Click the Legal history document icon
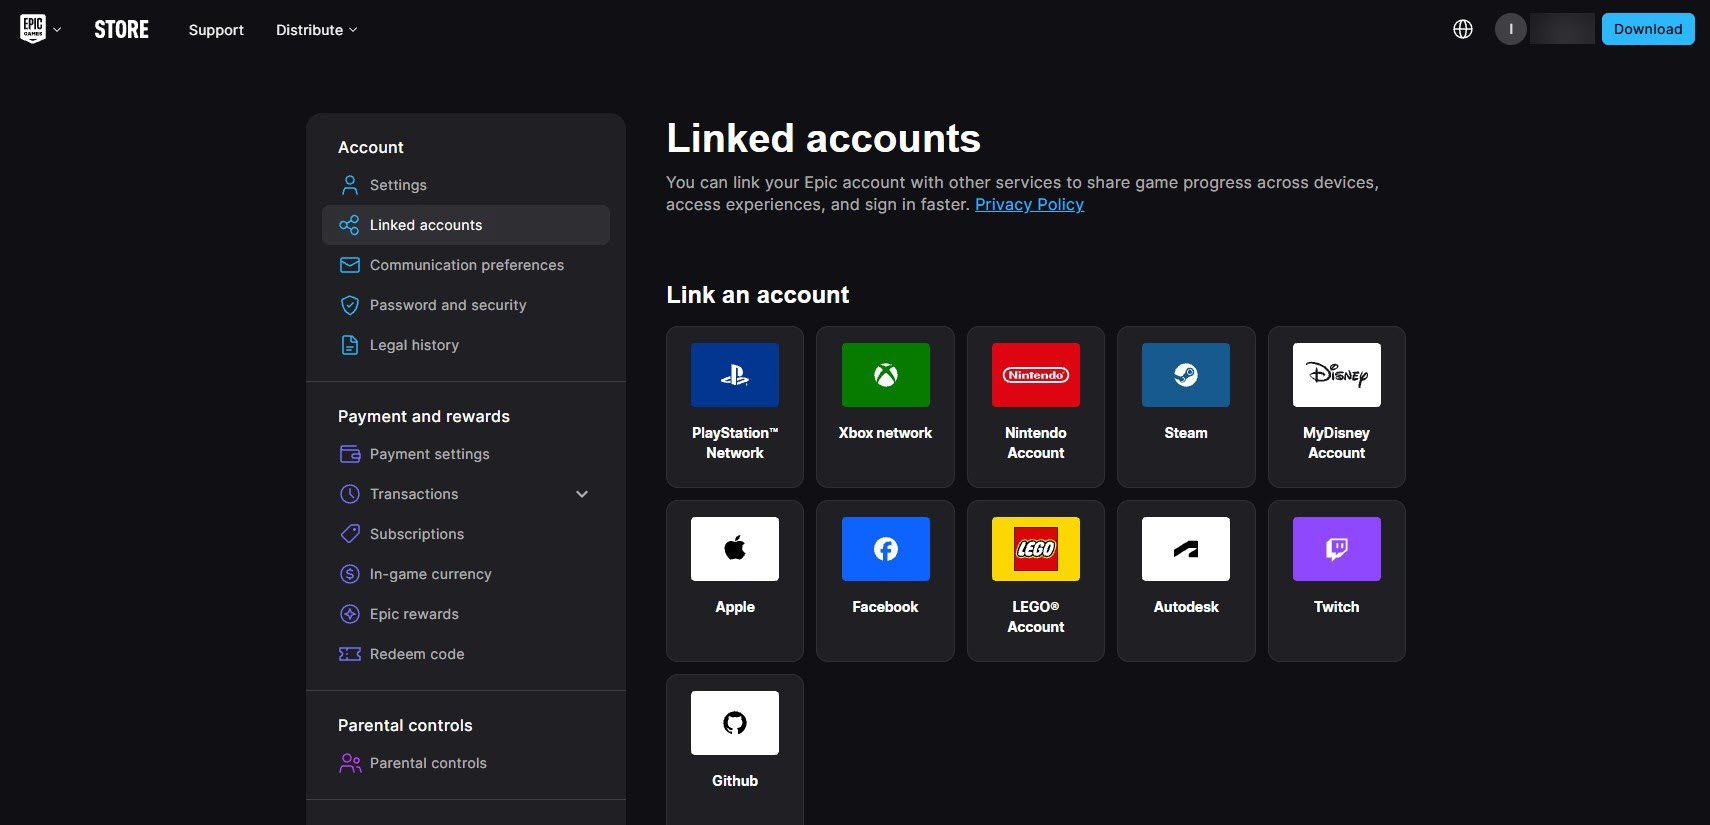This screenshot has width=1710, height=825. tap(350, 345)
